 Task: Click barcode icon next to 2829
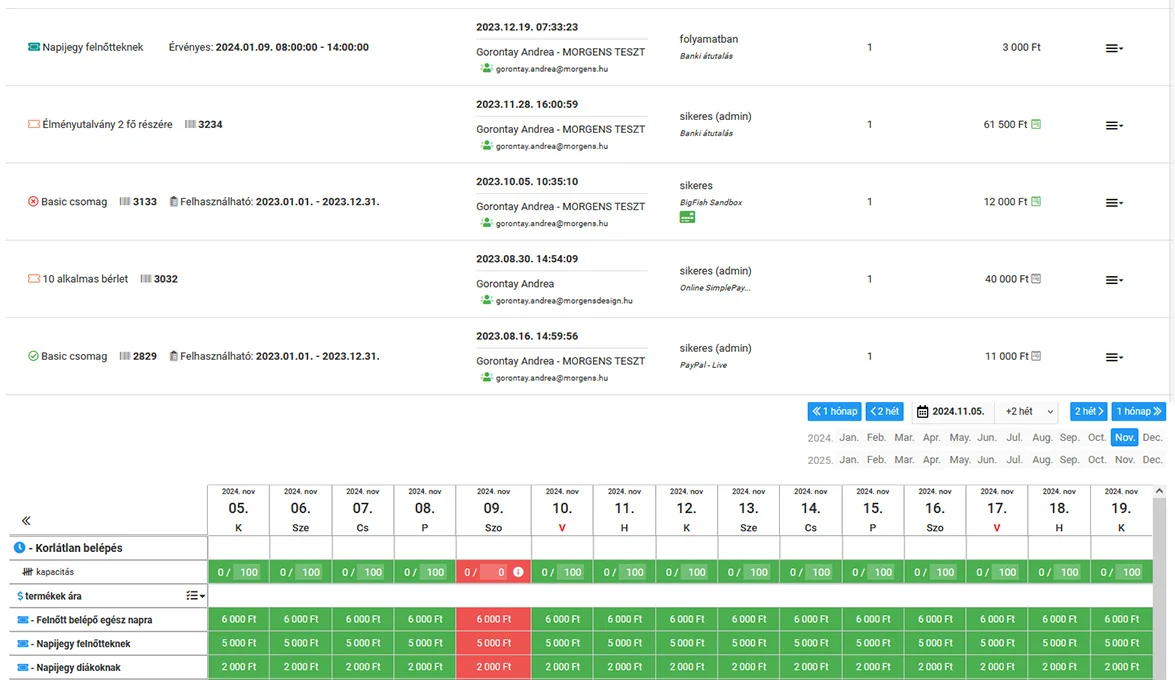[125, 355]
